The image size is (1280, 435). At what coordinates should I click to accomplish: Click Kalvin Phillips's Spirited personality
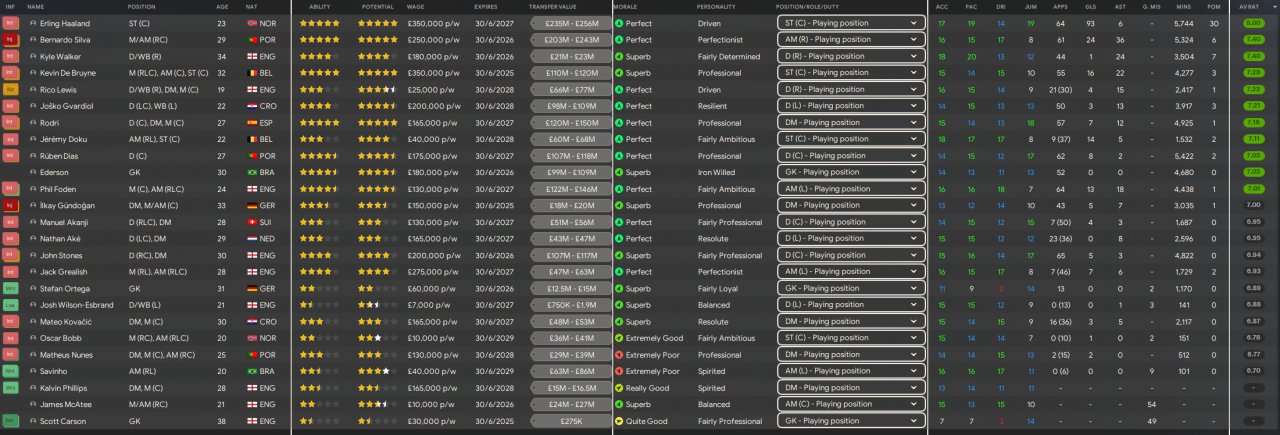click(x=711, y=388)
